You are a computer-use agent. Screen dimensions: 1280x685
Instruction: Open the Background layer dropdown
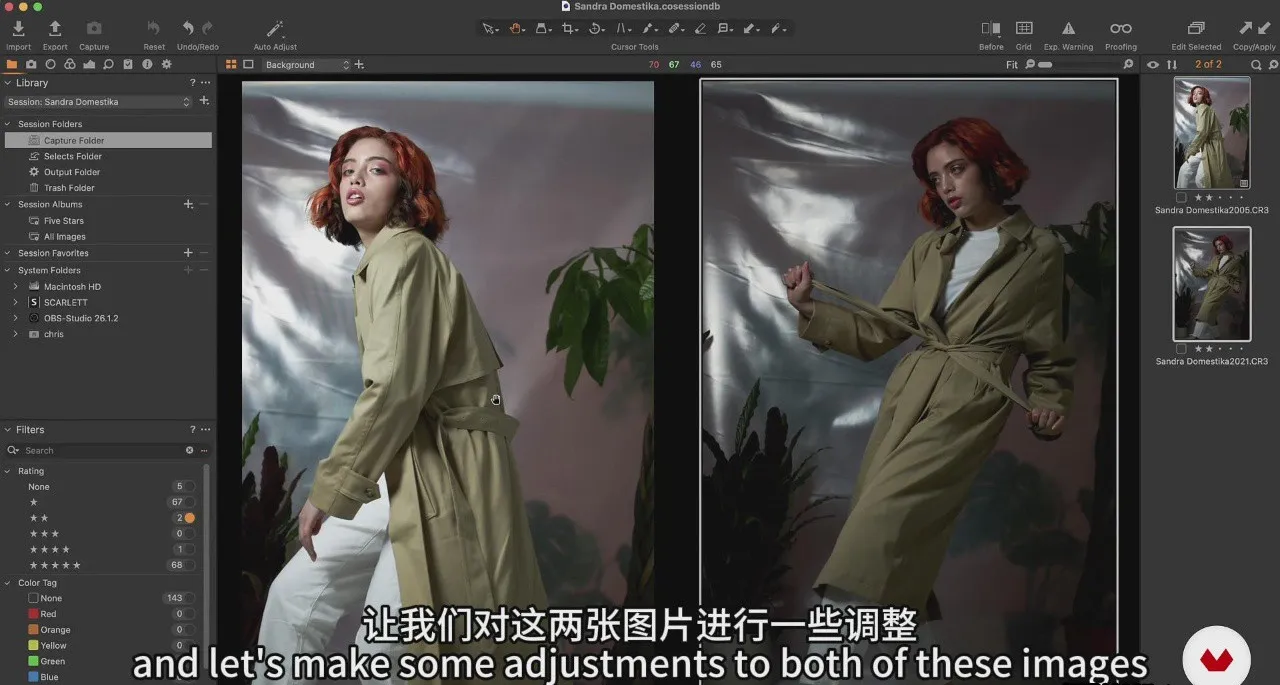(x=307, y=65)
